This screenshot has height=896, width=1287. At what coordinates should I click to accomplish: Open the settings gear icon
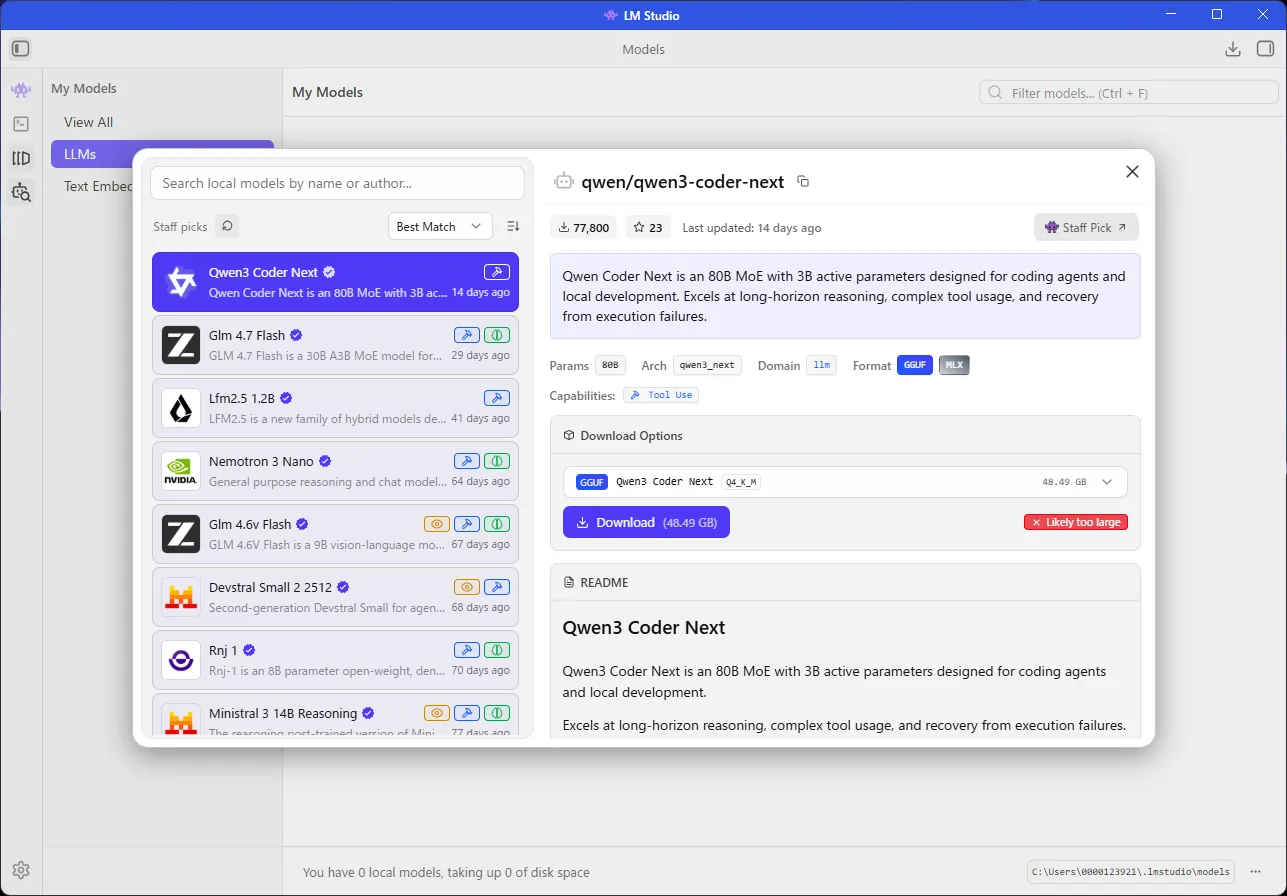[x=21, y=871]
